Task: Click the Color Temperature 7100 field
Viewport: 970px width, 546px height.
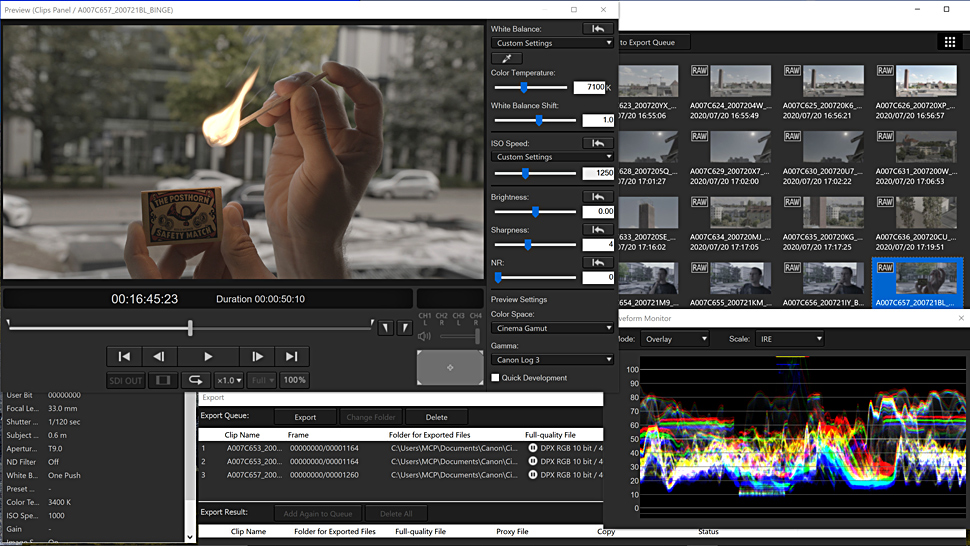Action: [590, 87]
